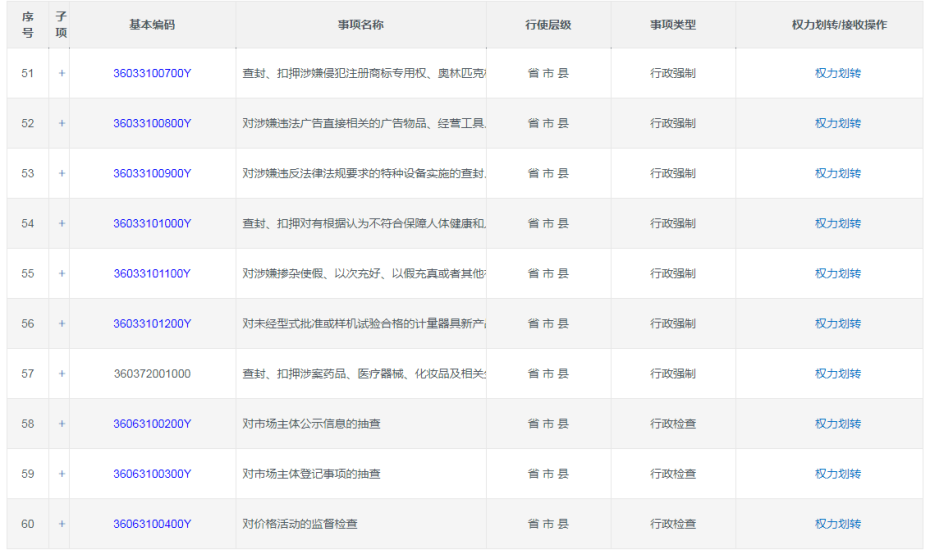Open code link 36063100400Y
Viewport: 931px width, 551px height.
pos(152,523)
